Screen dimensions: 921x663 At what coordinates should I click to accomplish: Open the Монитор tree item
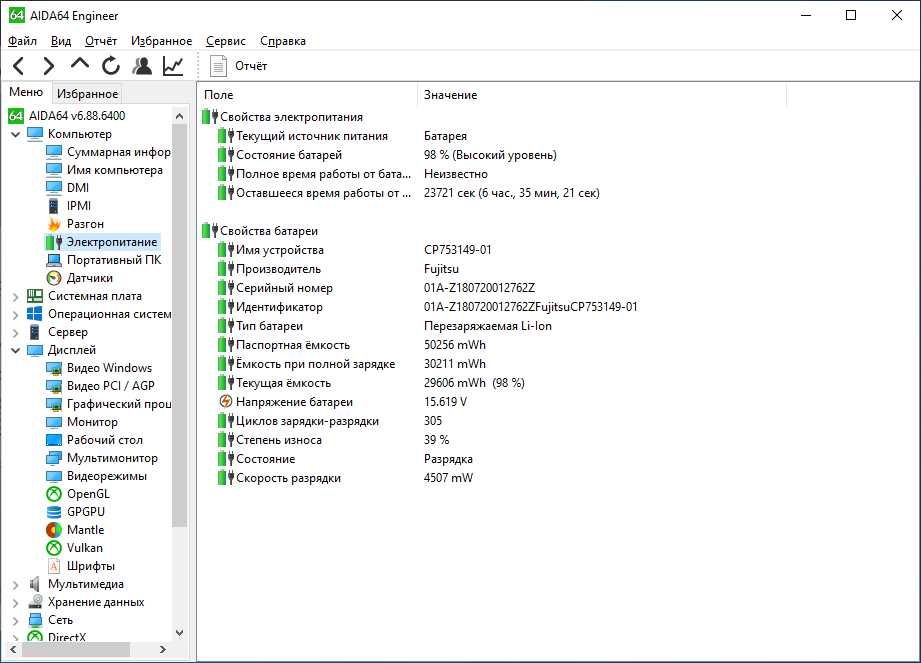pos(82,422)
